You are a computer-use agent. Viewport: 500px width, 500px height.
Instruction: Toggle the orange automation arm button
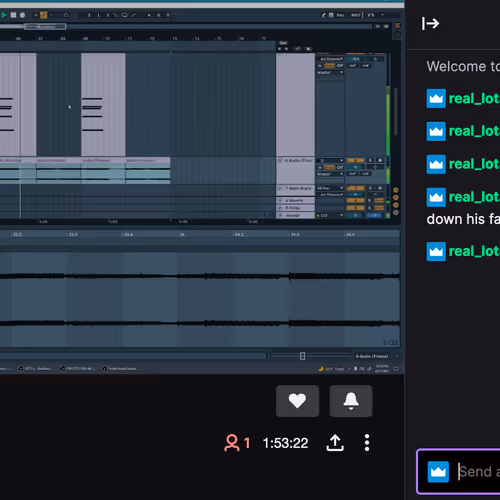coord(44,15)
